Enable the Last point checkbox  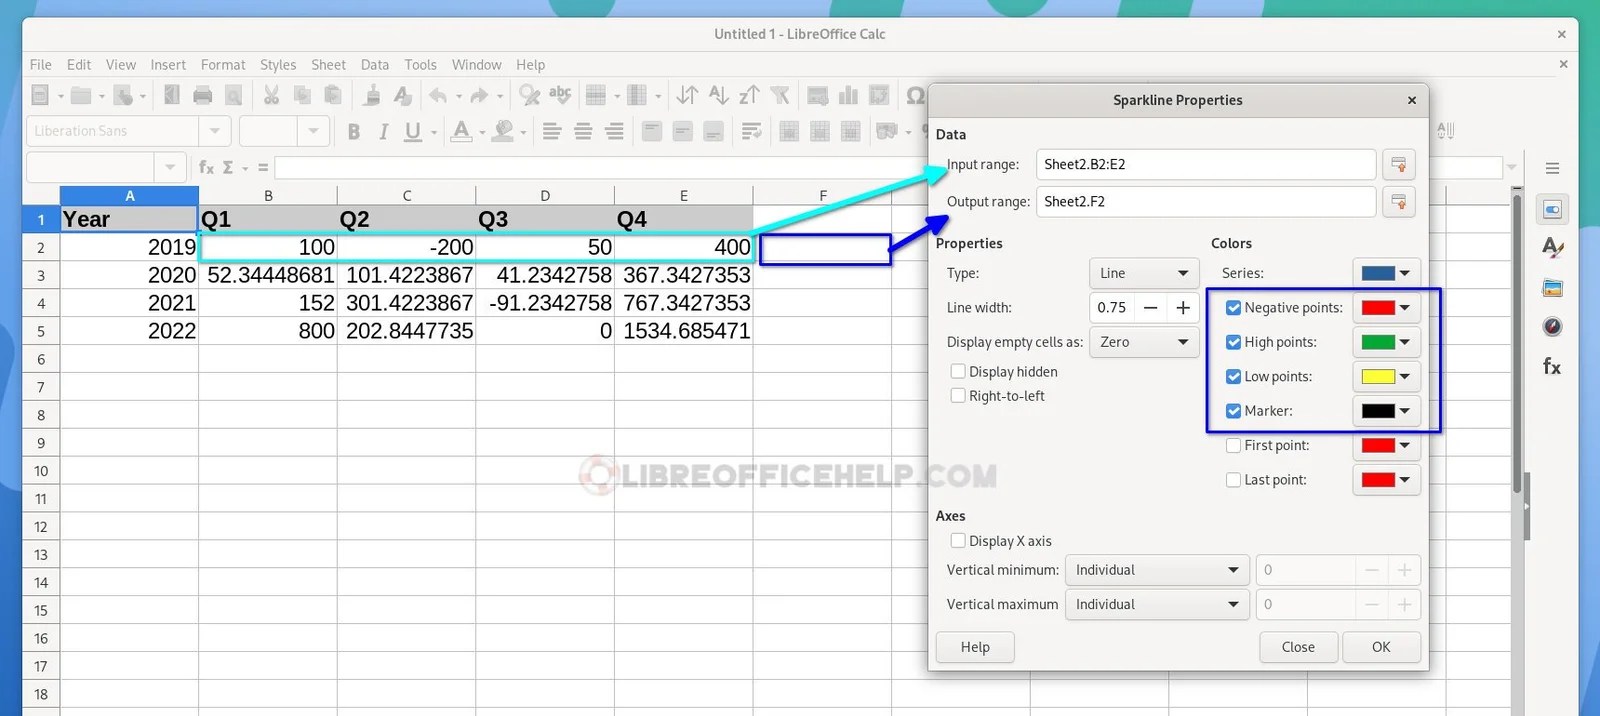[x=1233, y=480]
